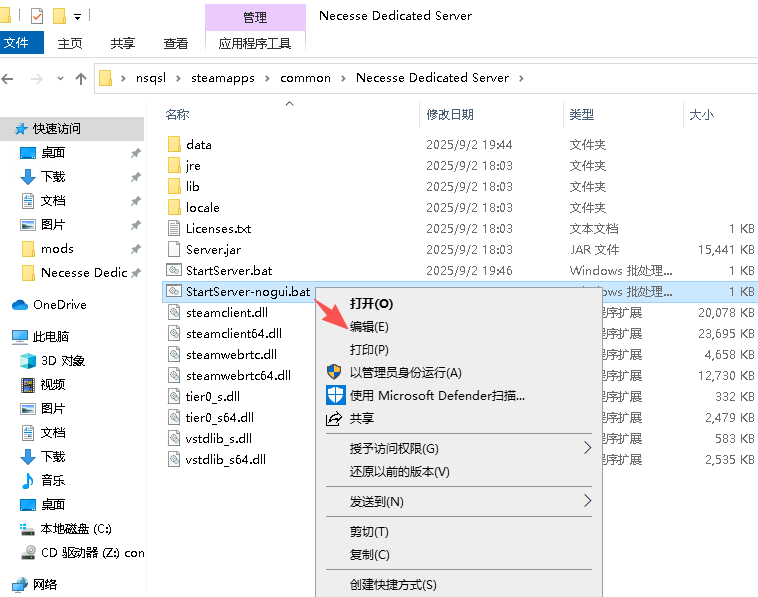
Task: Open the recent locations dropdown arrow
Action: pos(60,78)
